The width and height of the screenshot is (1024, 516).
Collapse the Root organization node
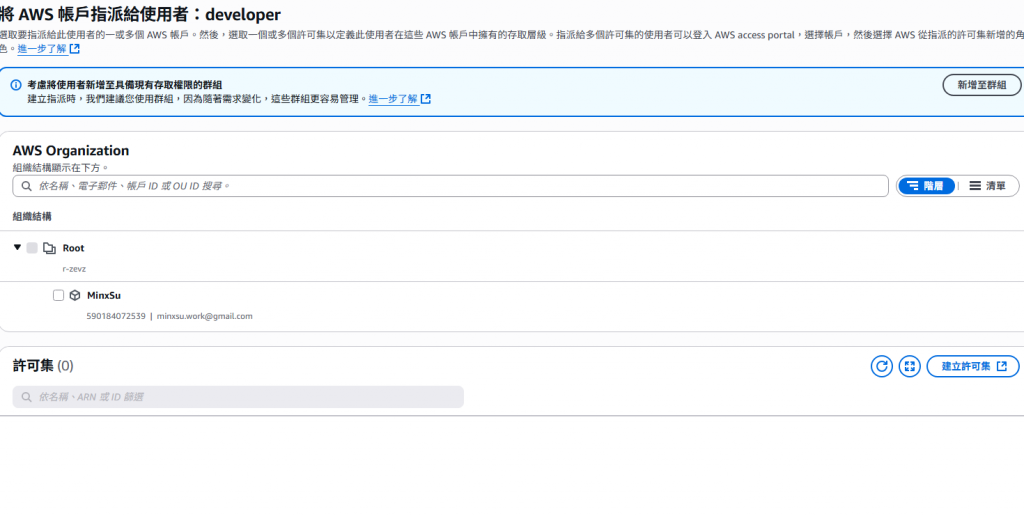[x=18, y=248]
